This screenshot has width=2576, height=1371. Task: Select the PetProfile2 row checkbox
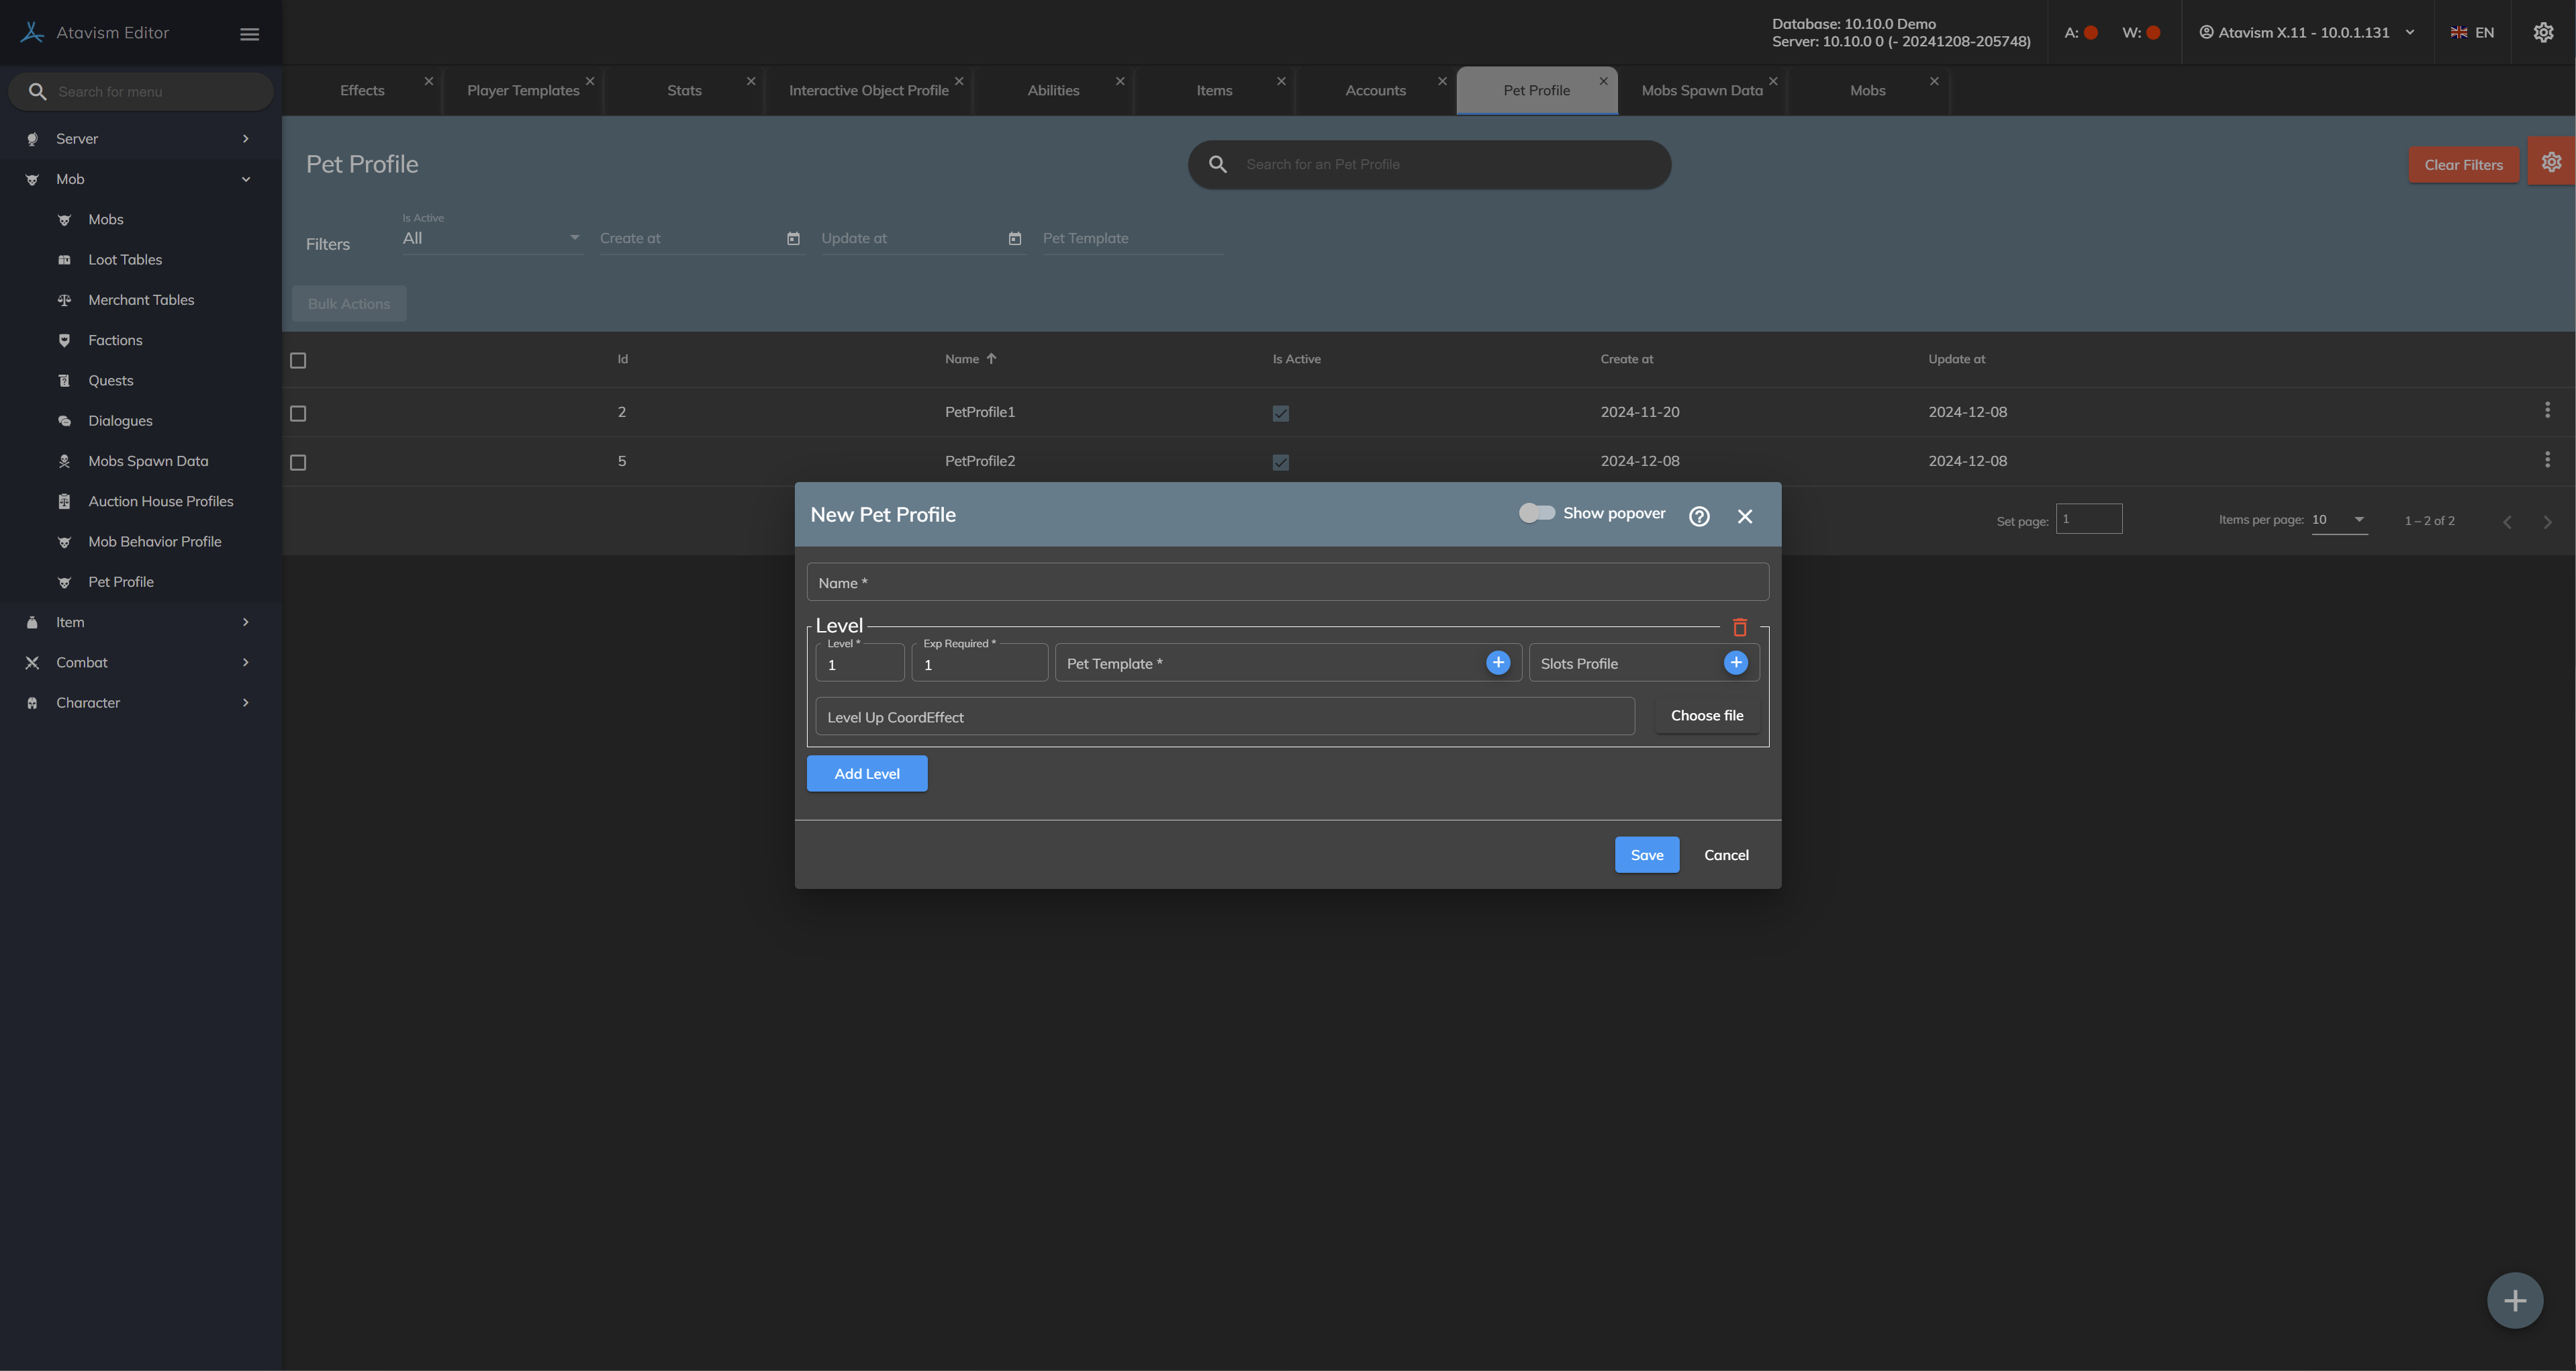click(x=298, y=462)
